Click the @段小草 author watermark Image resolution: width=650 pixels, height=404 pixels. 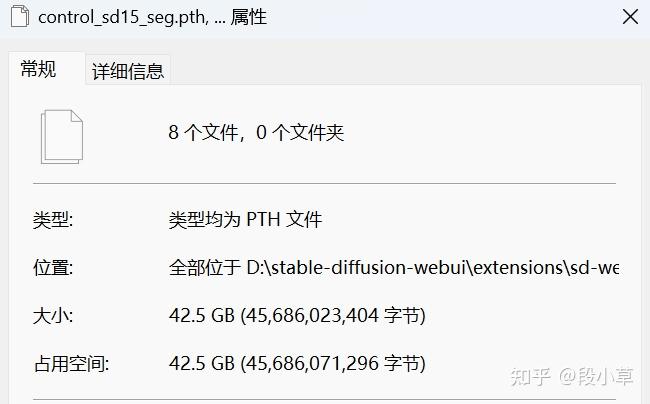[x=596, y=377]
